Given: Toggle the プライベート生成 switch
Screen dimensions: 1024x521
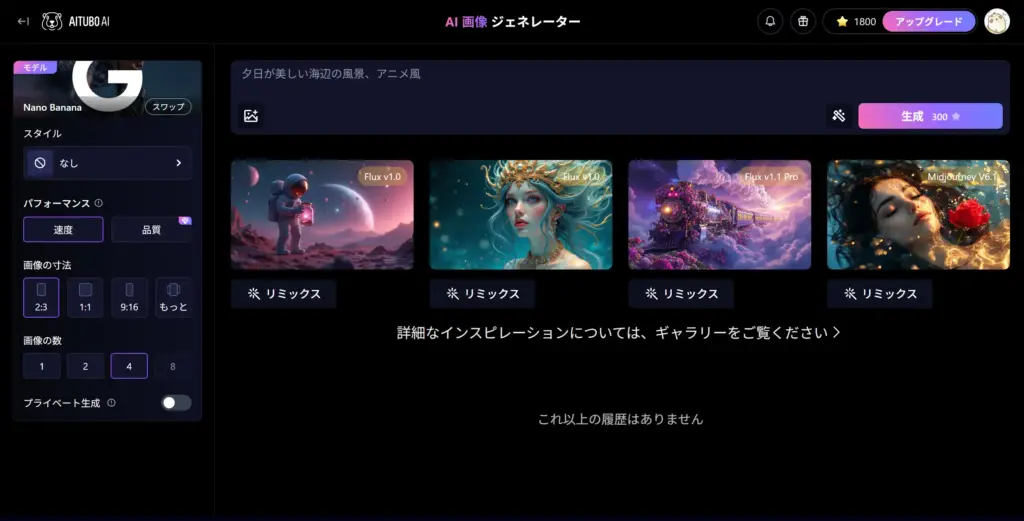Looking at the screenshot, I should 176,403.
